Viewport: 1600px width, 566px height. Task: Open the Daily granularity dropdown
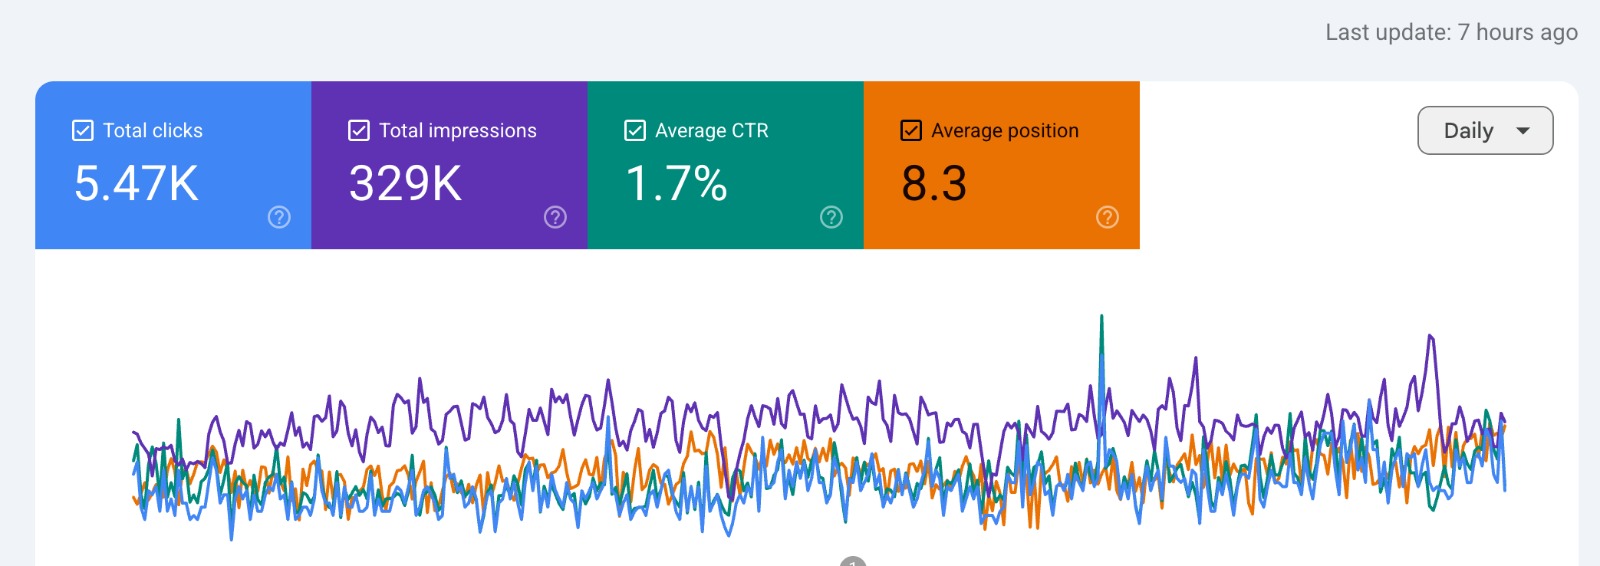[x=1485, y=131]
